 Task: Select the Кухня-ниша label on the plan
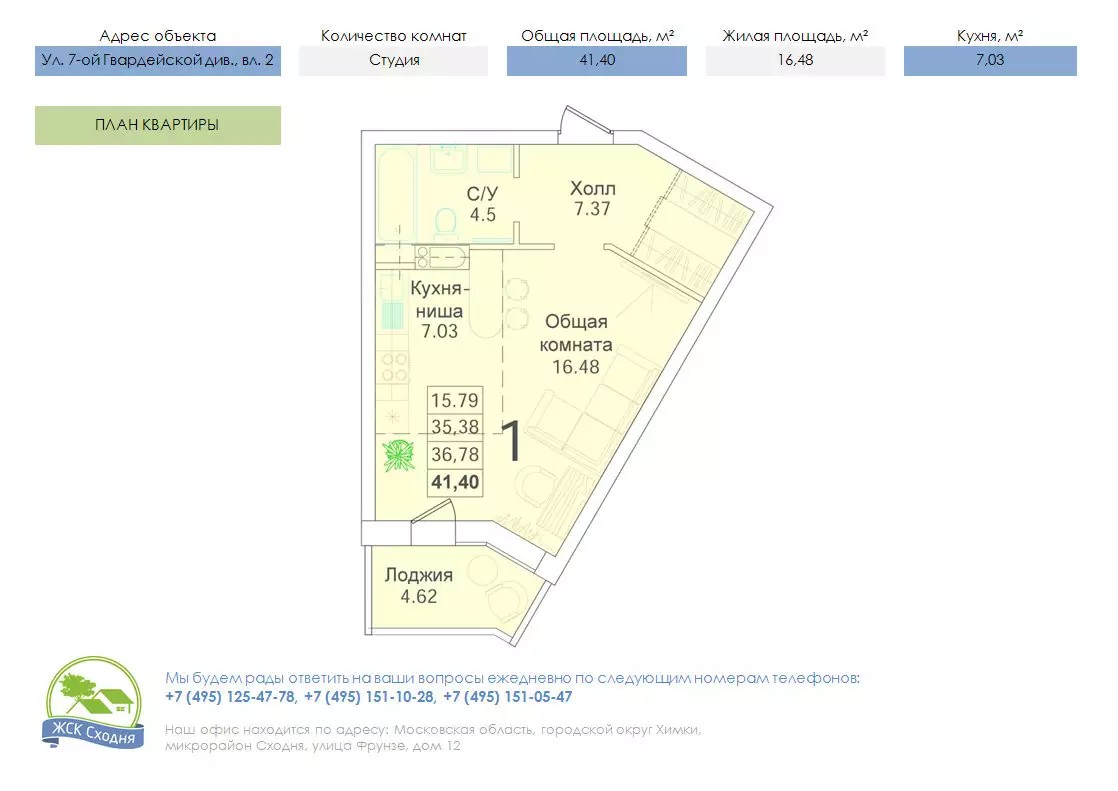(439, 300)
